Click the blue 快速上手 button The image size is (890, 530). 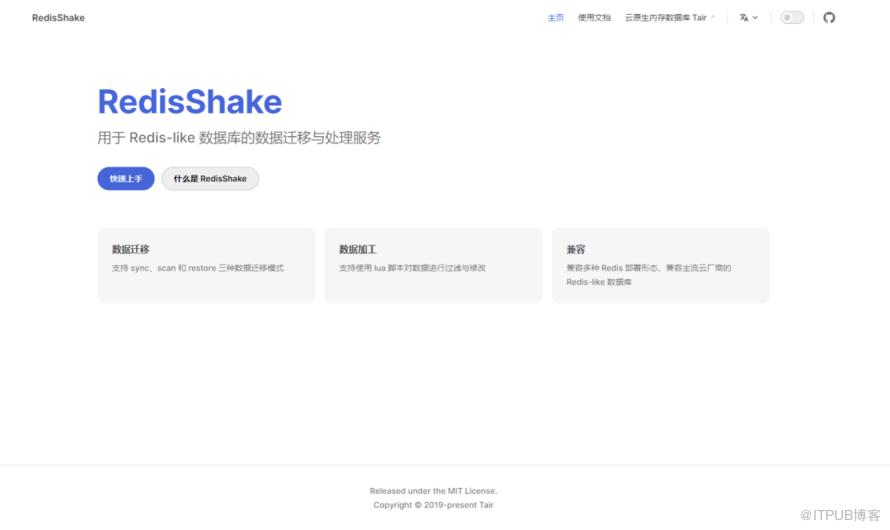click(x=126, y=178)
